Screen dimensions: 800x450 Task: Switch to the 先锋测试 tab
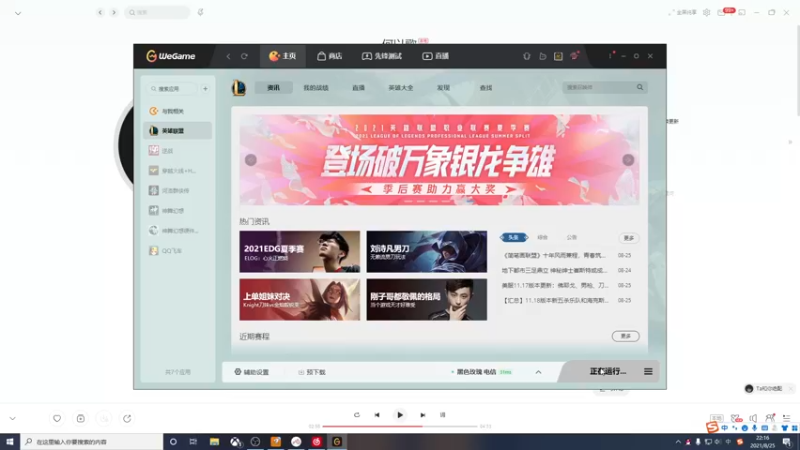(x=382, y=56)
